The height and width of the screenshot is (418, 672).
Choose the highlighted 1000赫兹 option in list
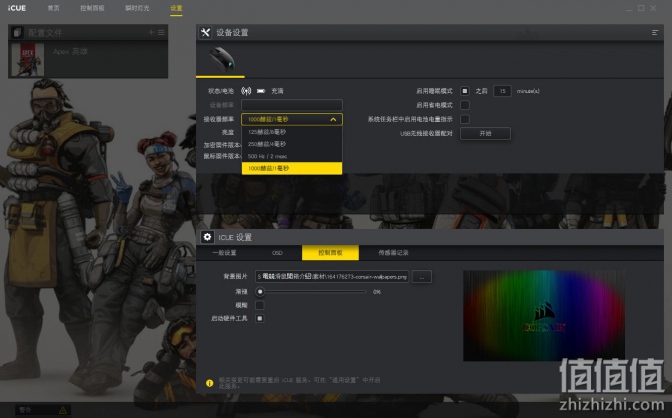click(x=292, y=168)
